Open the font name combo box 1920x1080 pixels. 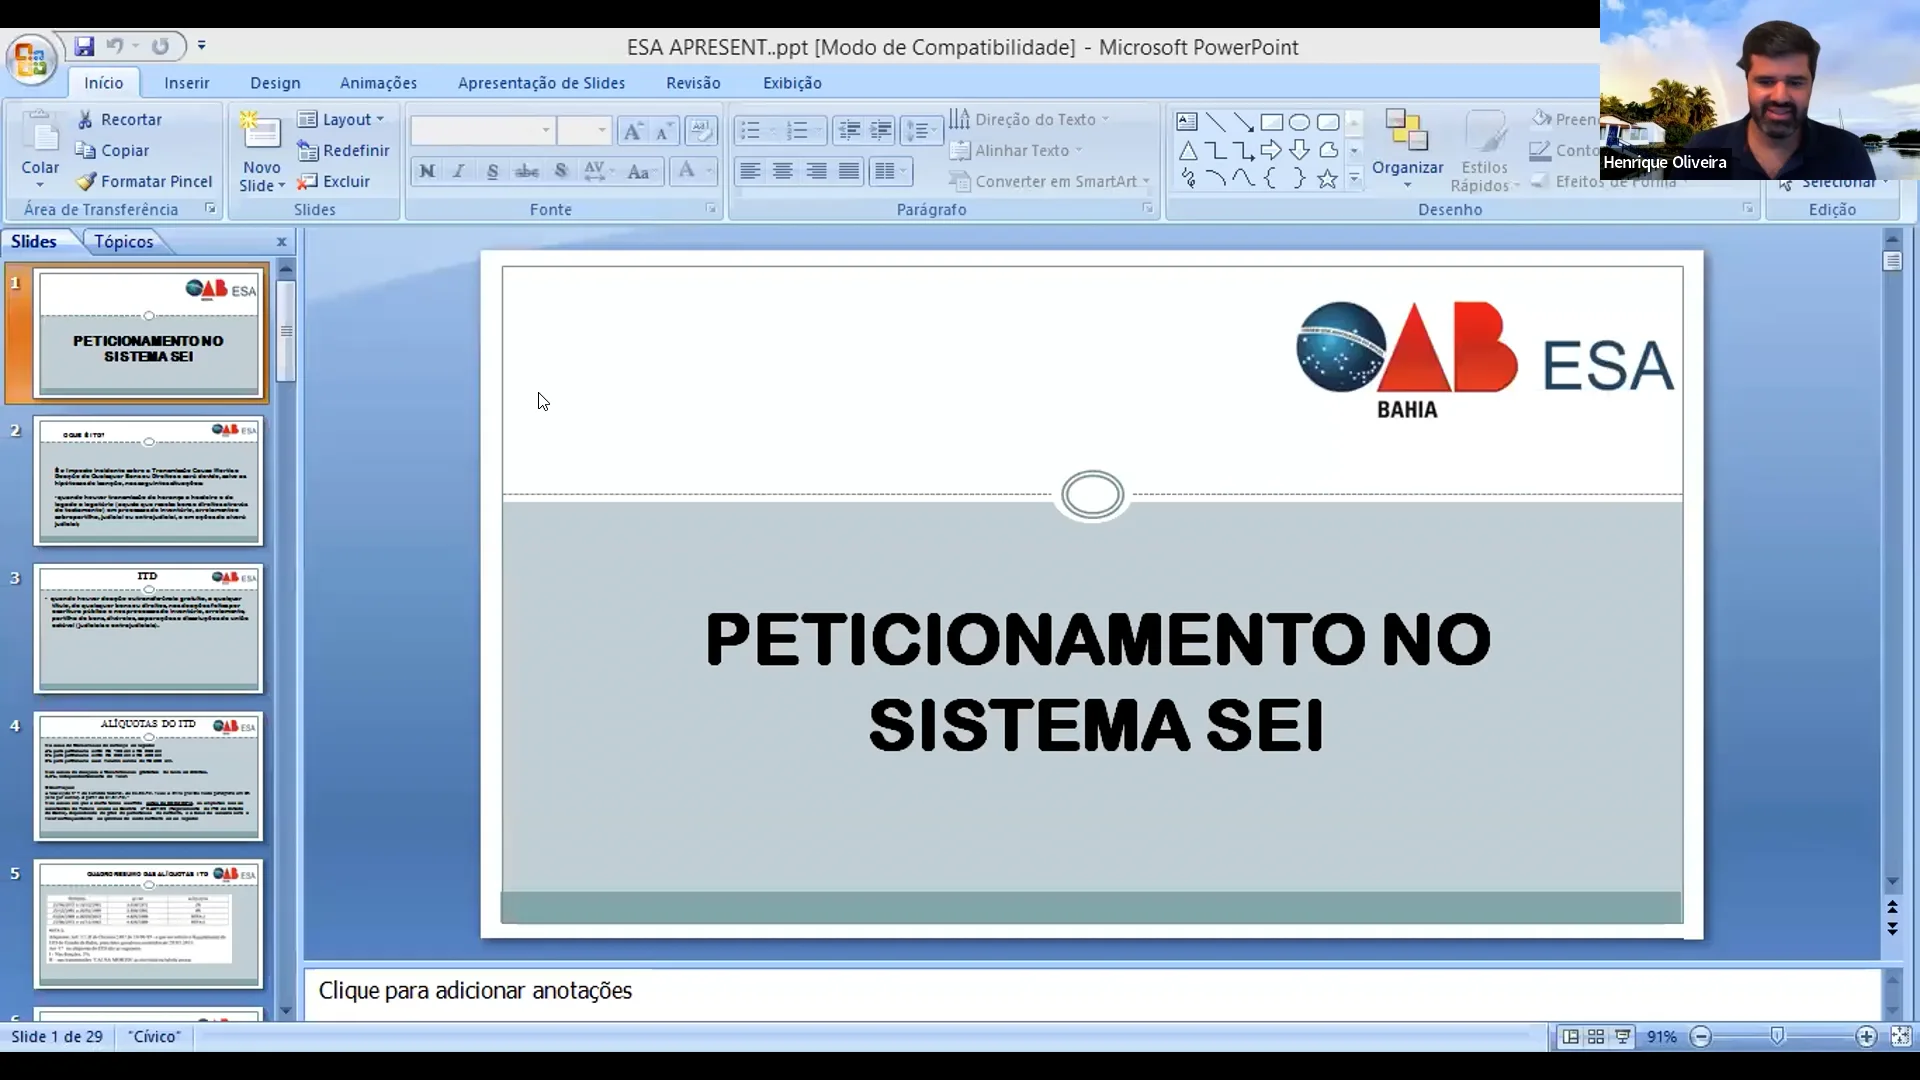(x=483, y=130)
